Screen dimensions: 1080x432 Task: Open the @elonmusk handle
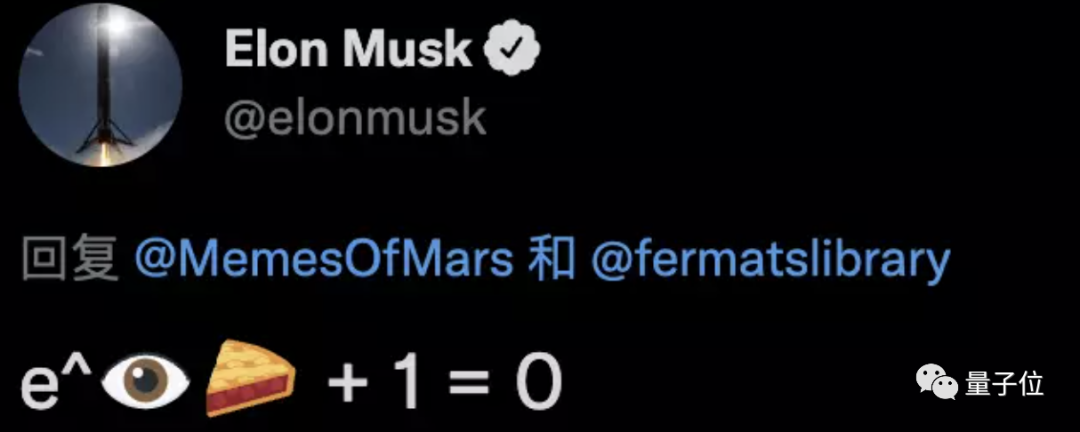point(355,118)
